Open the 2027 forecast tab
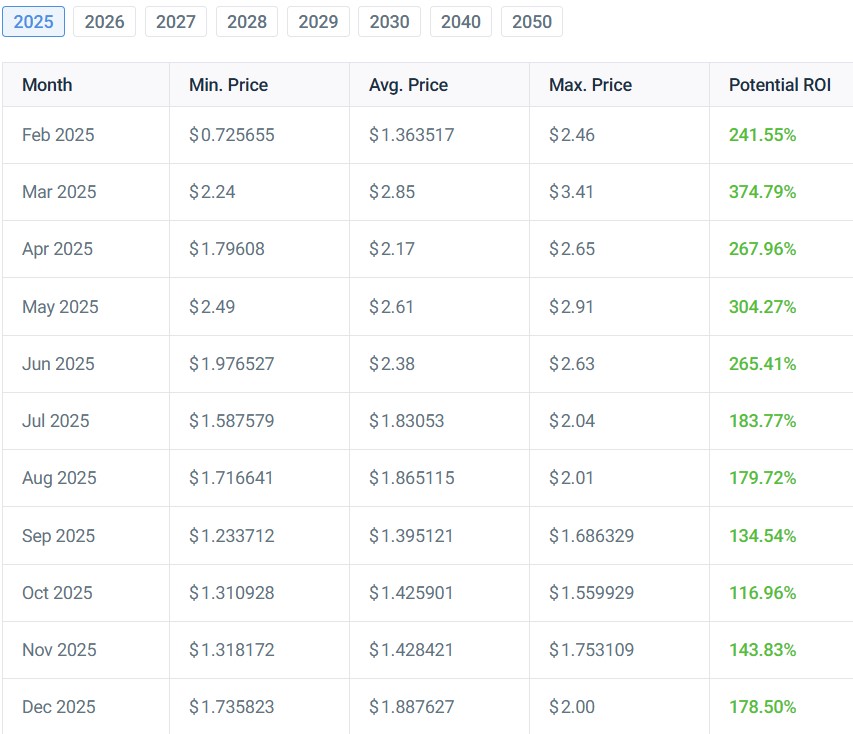The width and height of the screenshot is (853, 734). click(176, 21)
